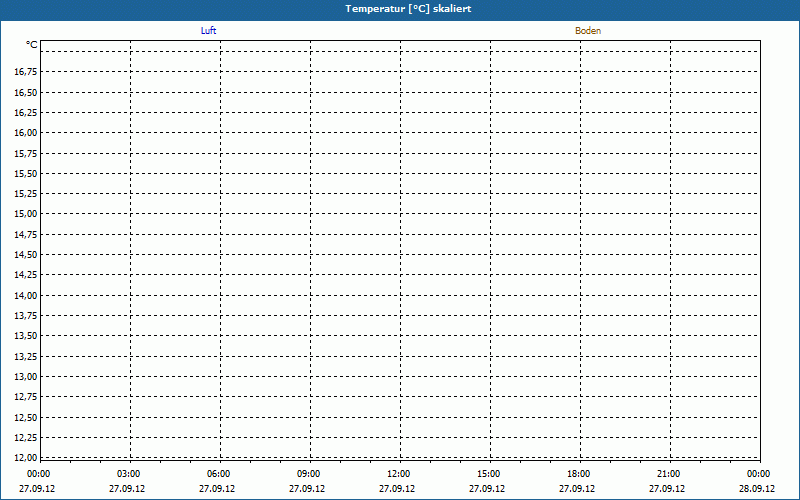The image size is (800, 500).
Task: Select the 13,25 y-axis value
Action: tap(26, 356)
